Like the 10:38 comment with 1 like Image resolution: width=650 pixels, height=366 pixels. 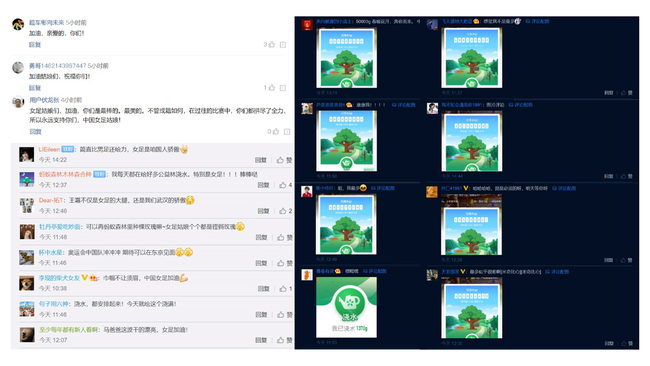coord(283,288)
